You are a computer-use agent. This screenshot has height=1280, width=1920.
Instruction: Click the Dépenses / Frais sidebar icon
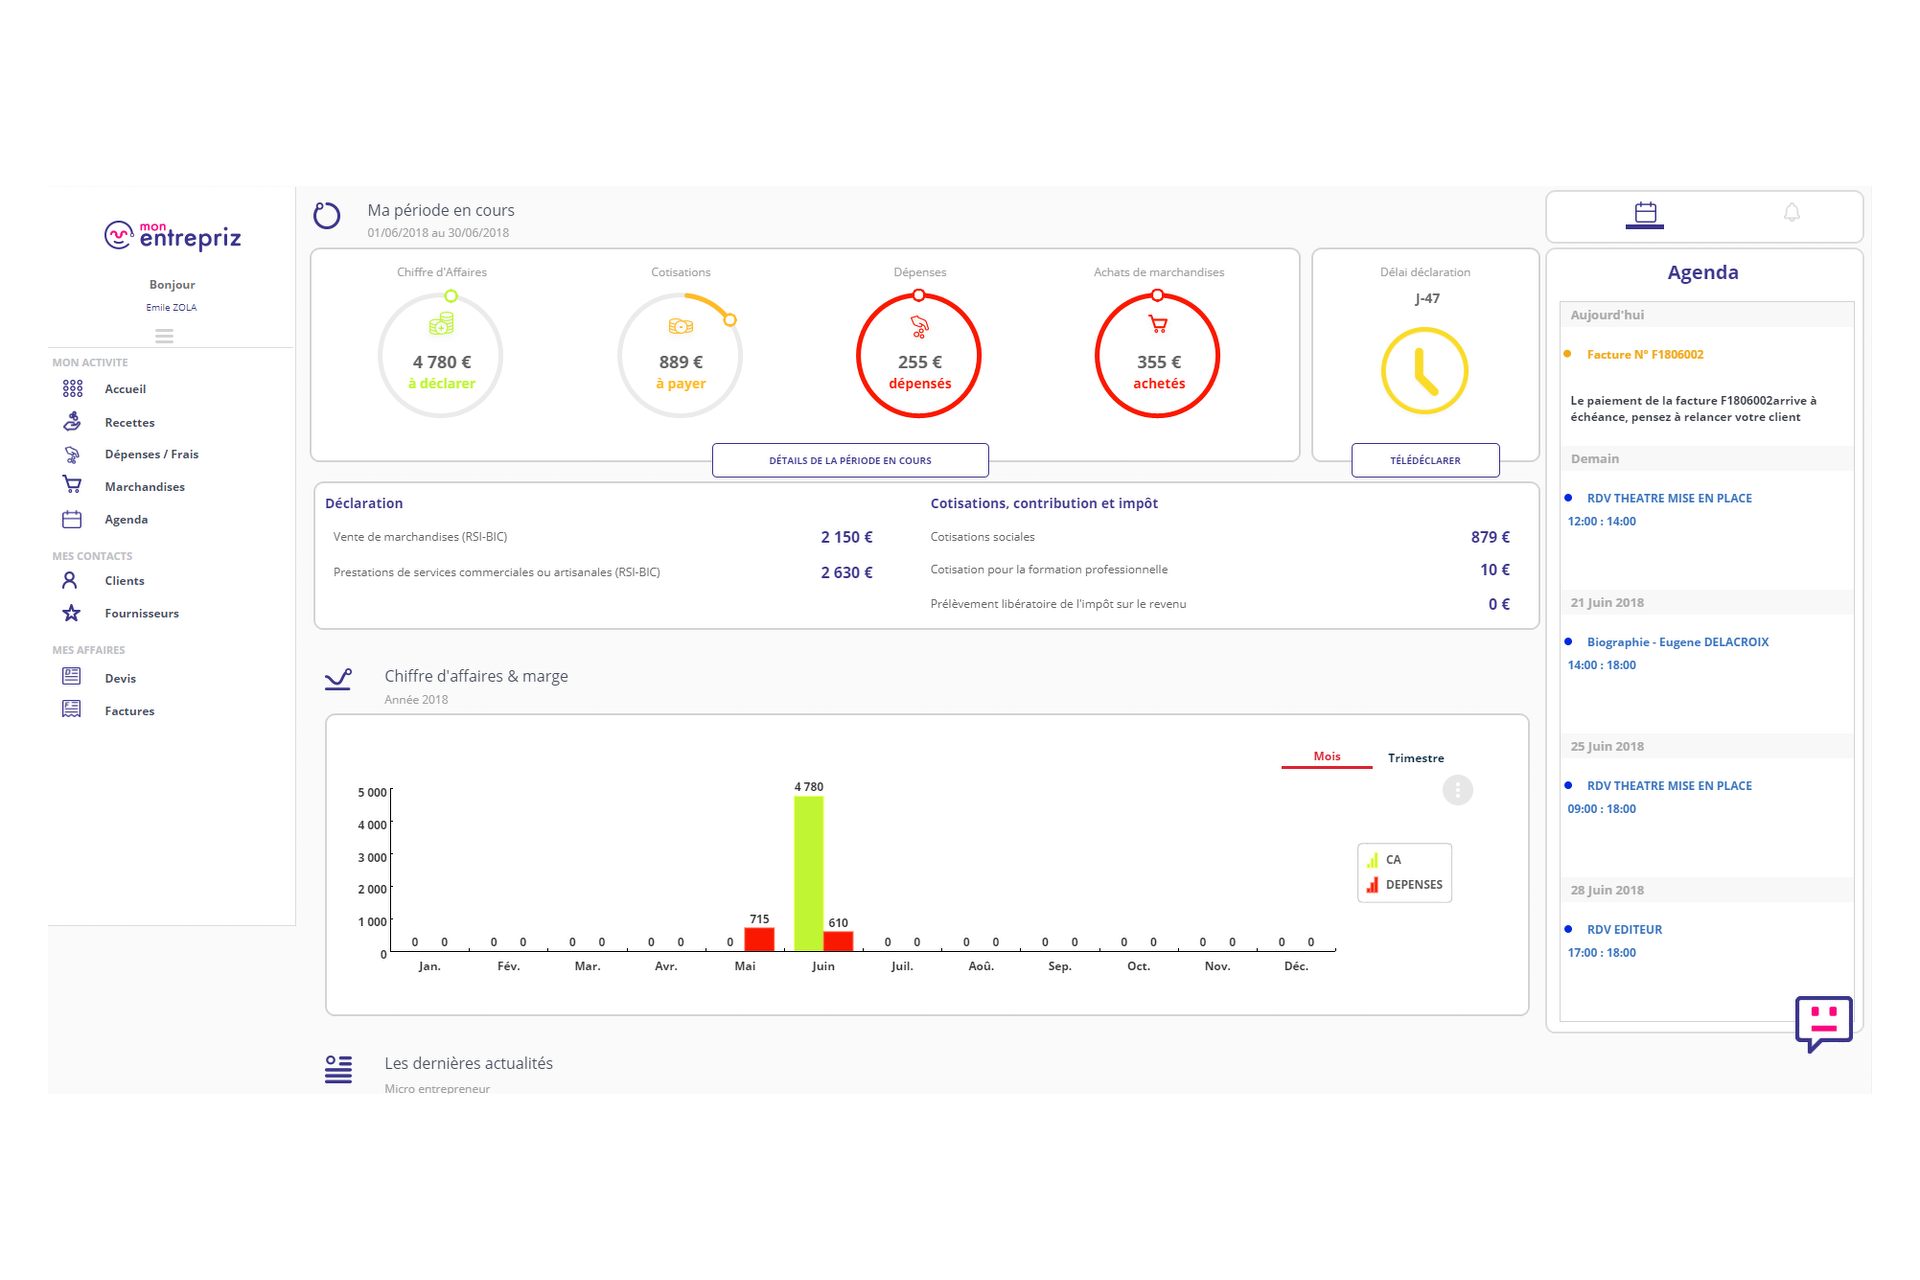coord(72,454)
